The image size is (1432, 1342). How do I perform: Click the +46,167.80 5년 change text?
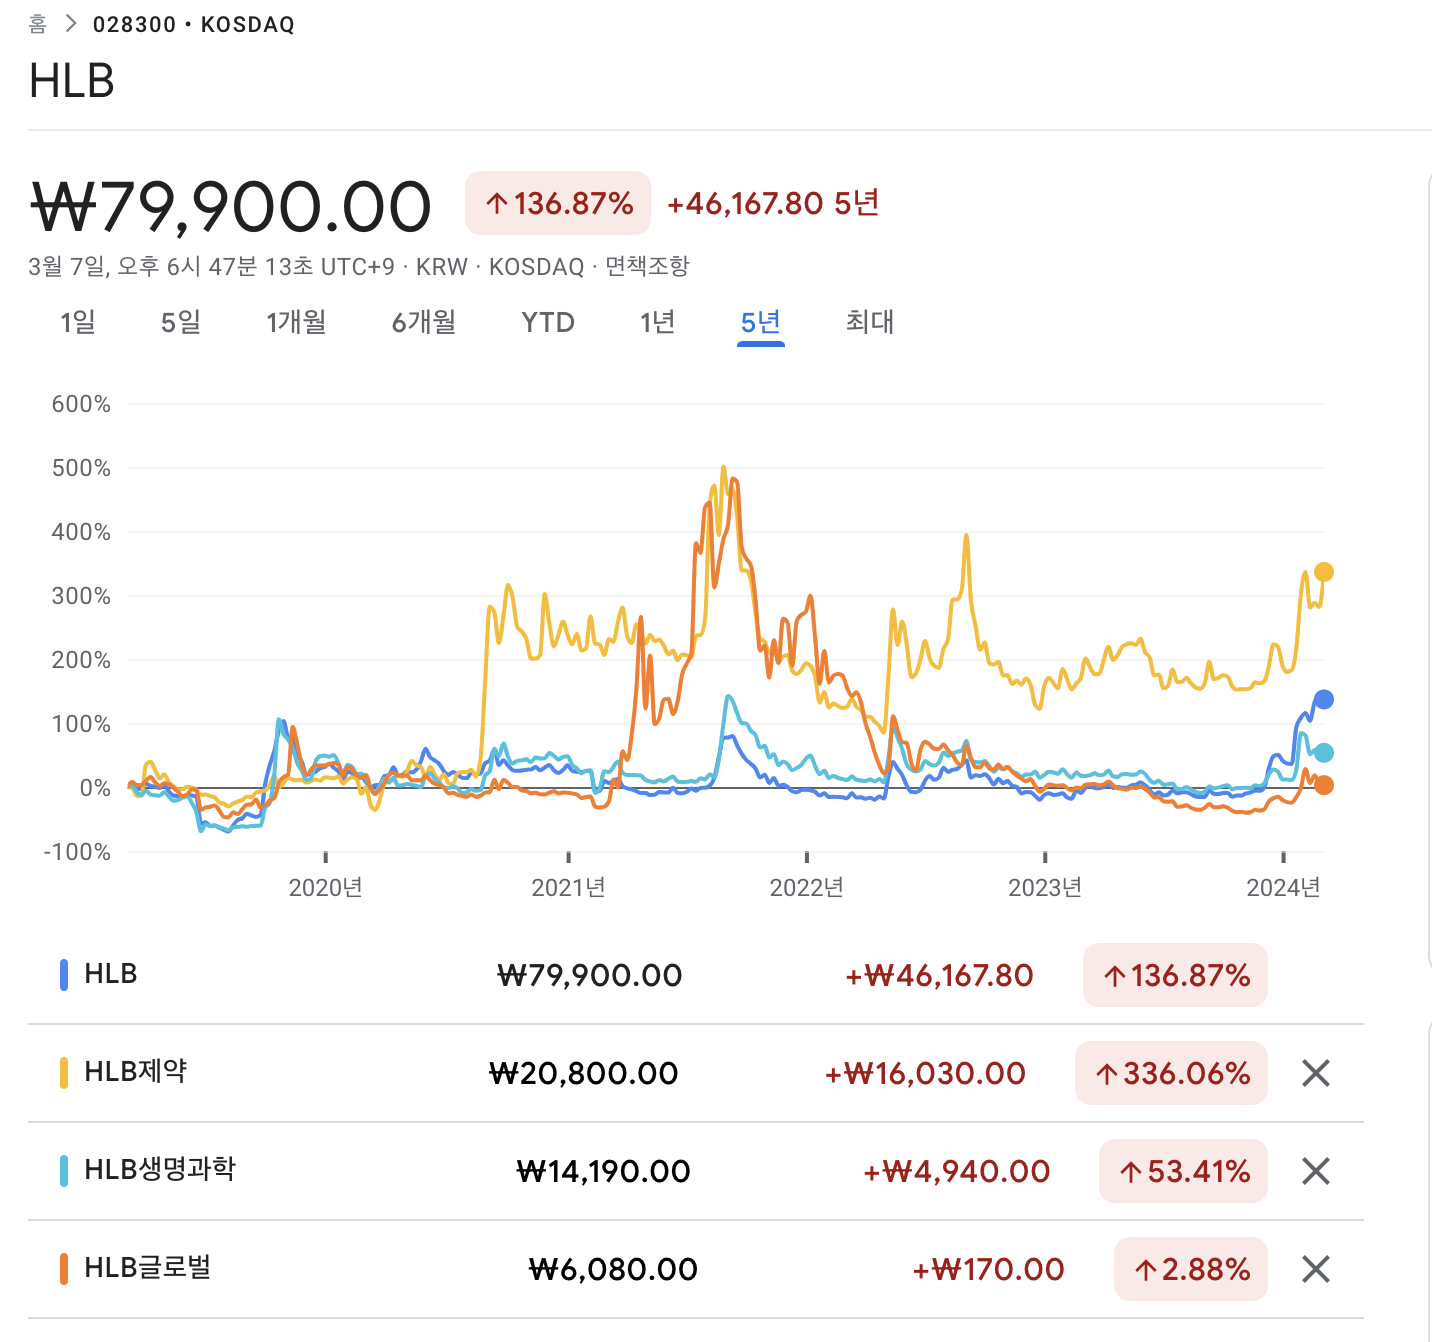773,204
